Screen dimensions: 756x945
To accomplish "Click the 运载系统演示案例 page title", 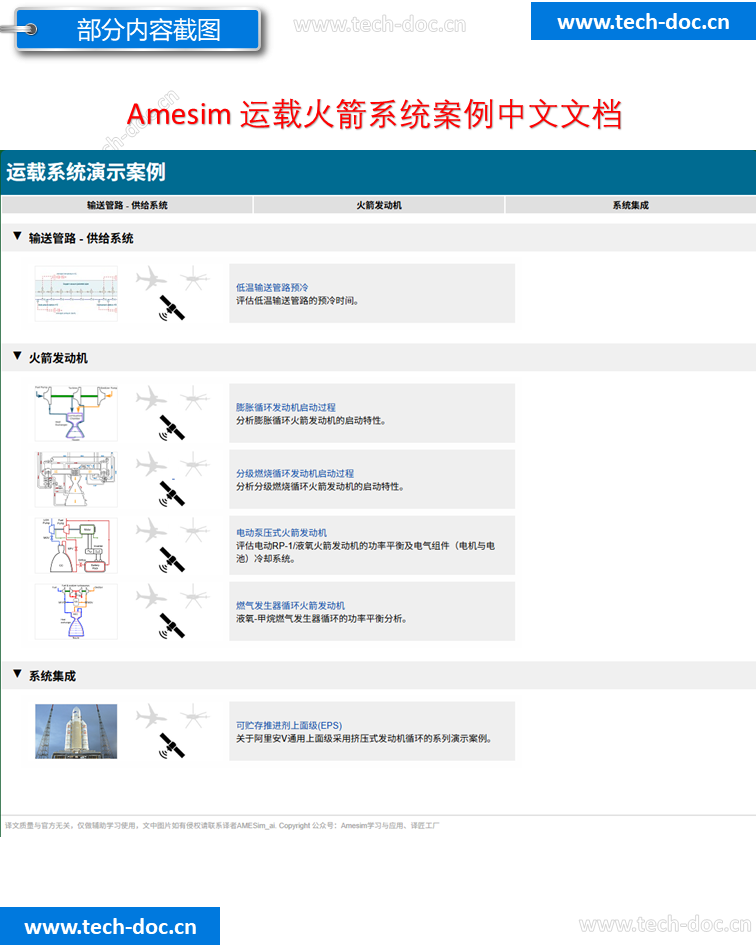I will [x=86, y=172].
